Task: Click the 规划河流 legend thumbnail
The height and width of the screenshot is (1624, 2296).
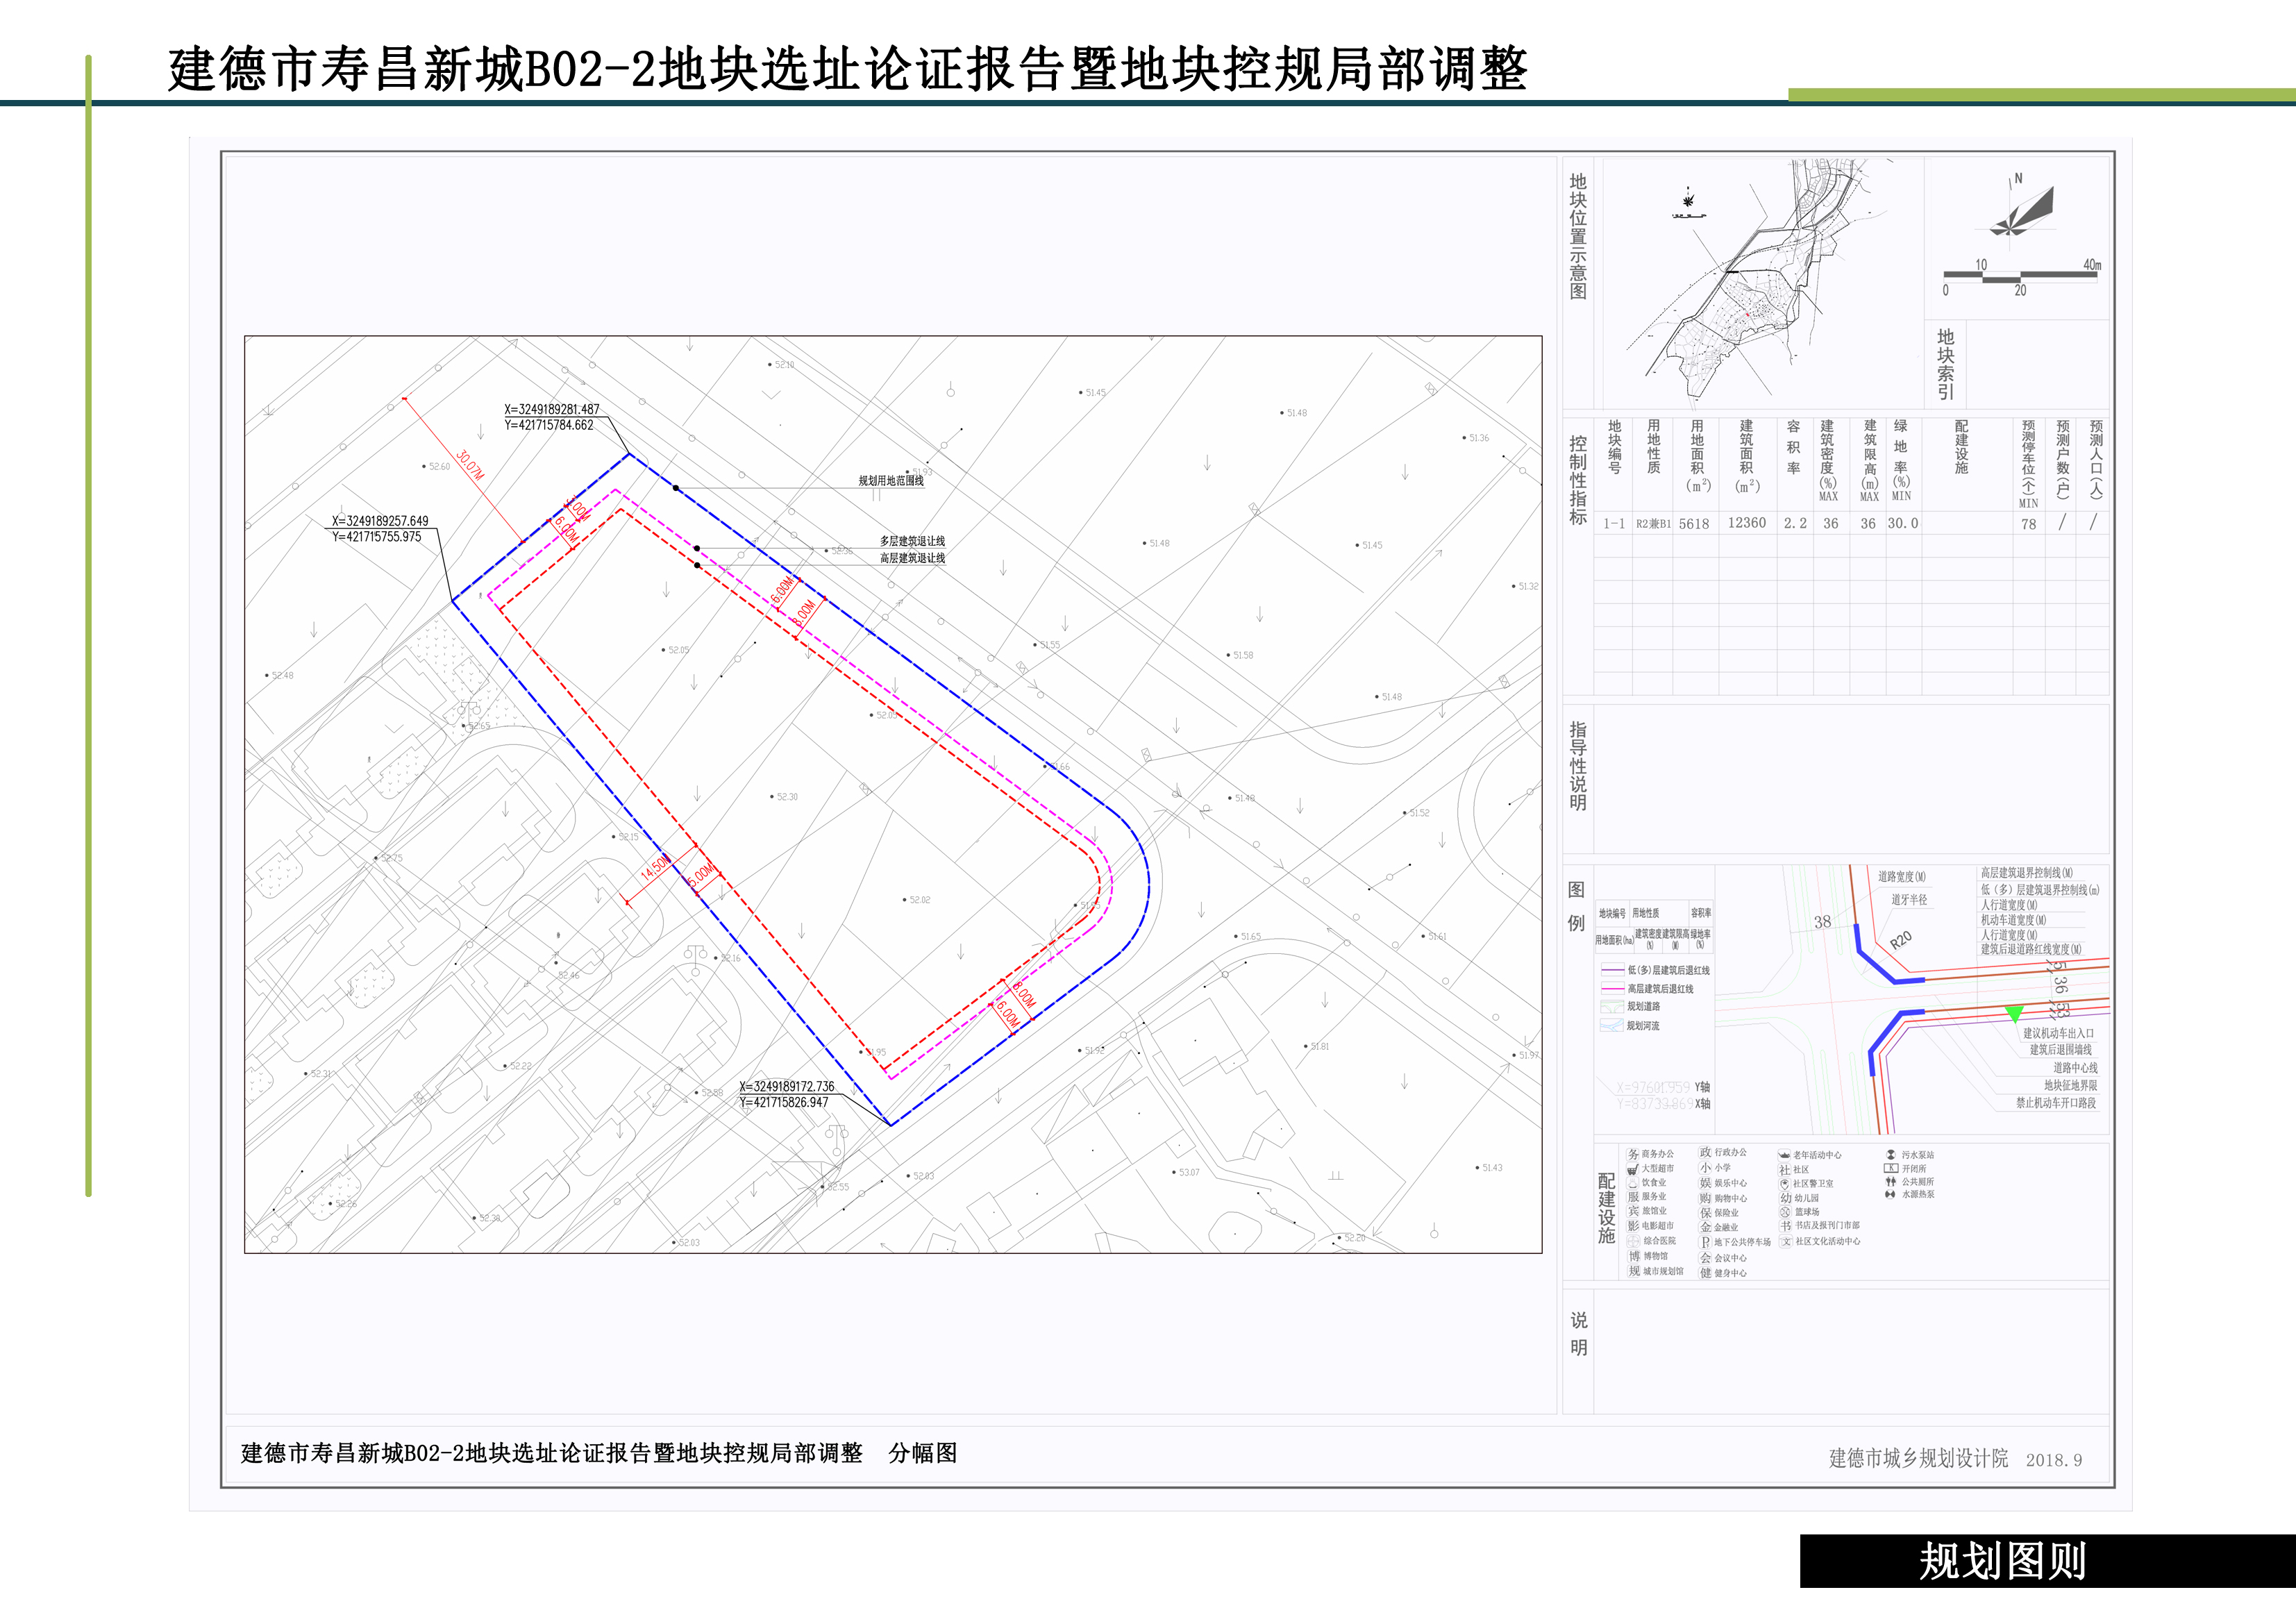Action: tap(1611, 1026)
